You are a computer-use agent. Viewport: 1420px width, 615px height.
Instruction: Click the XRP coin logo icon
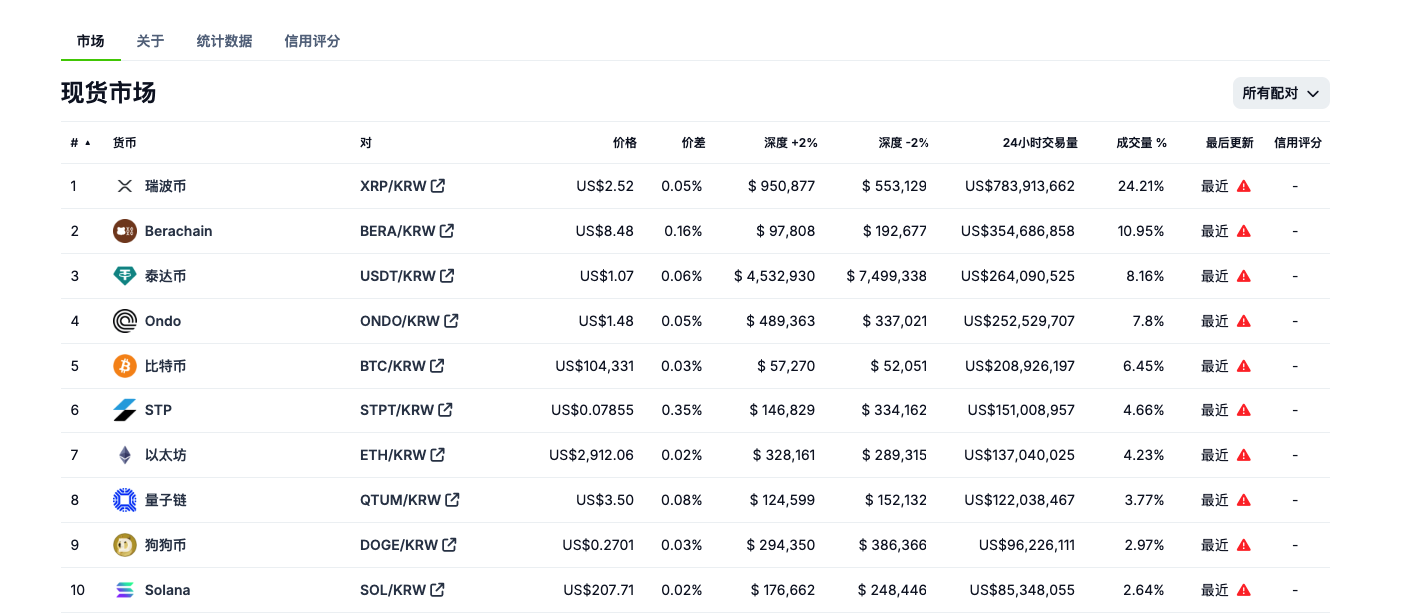pyautogui.click(x=124, y=186)
